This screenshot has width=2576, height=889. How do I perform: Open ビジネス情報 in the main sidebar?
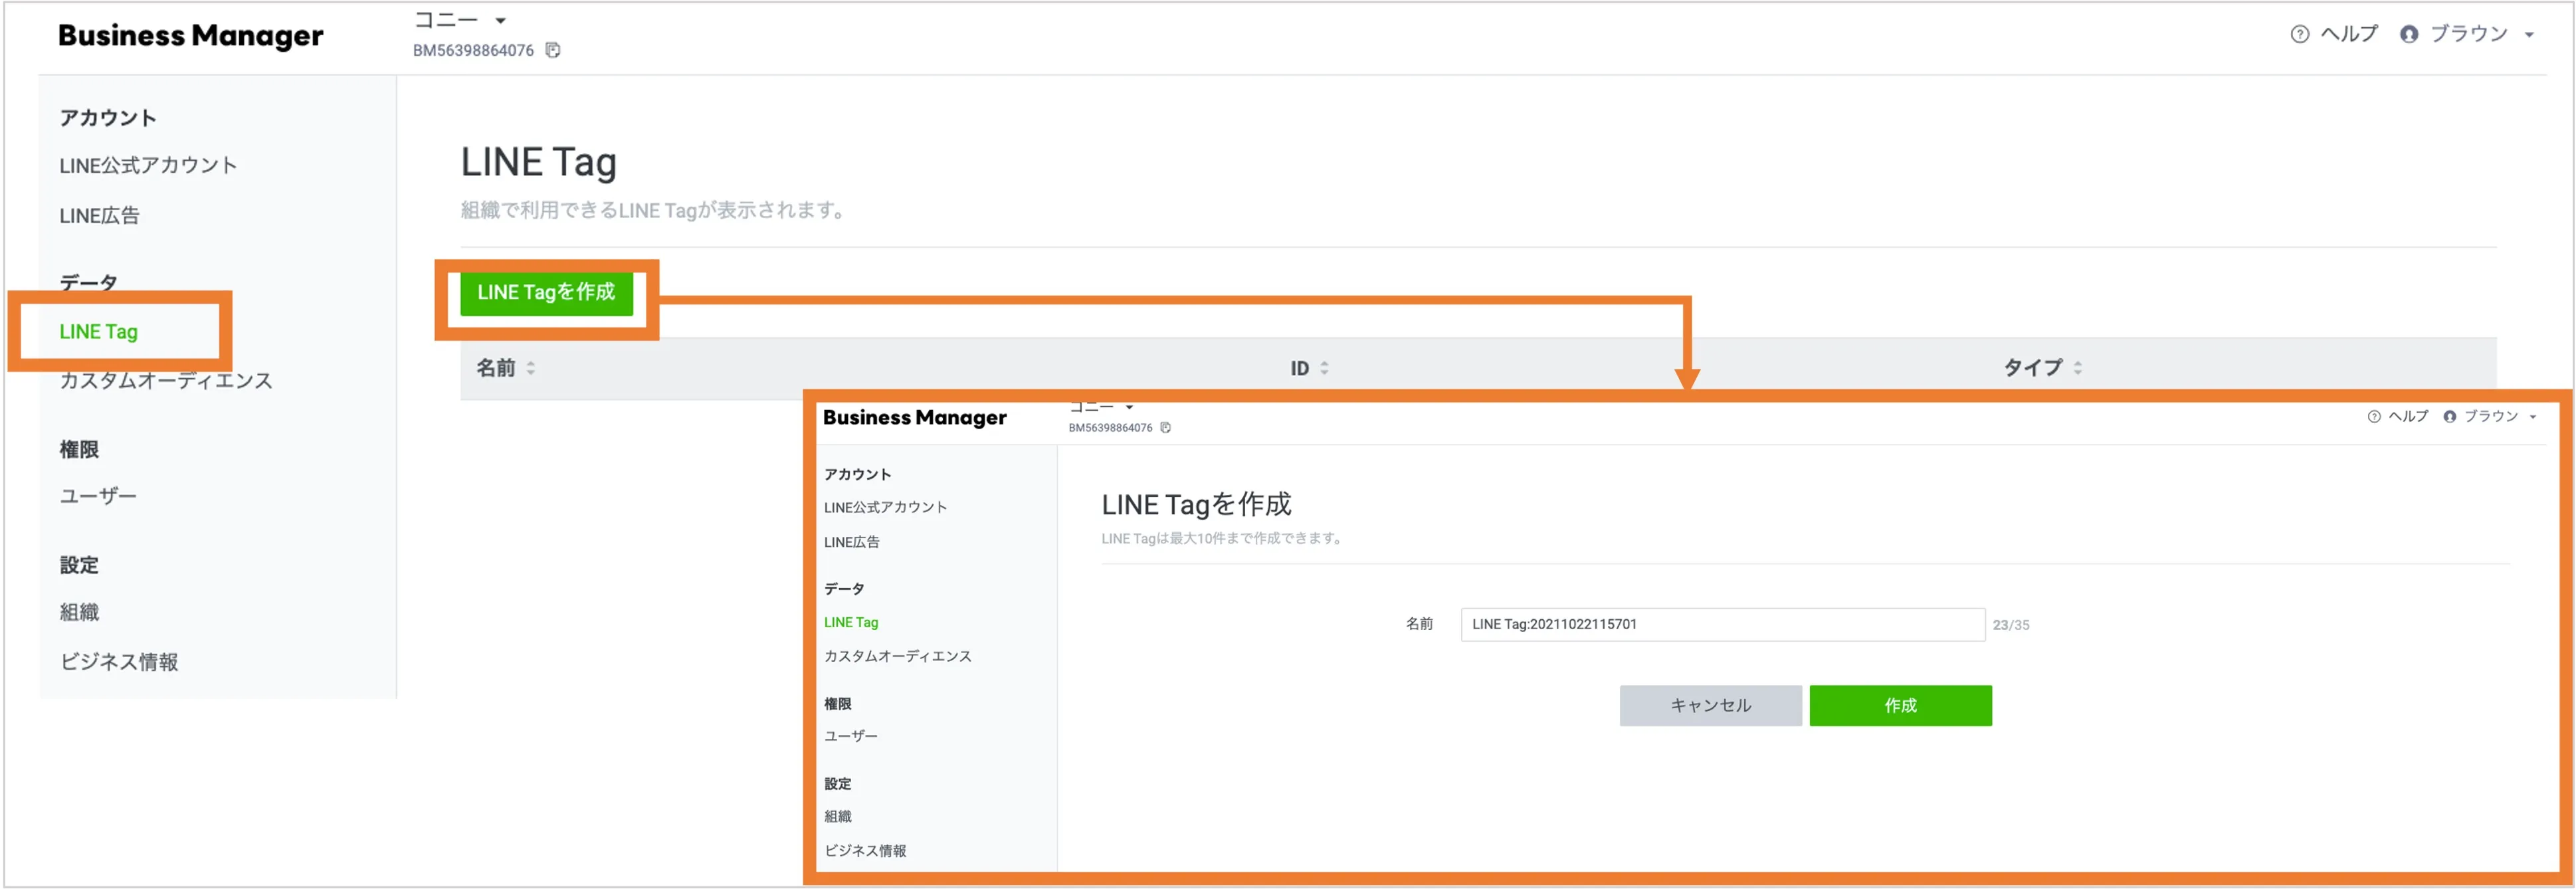119,662
